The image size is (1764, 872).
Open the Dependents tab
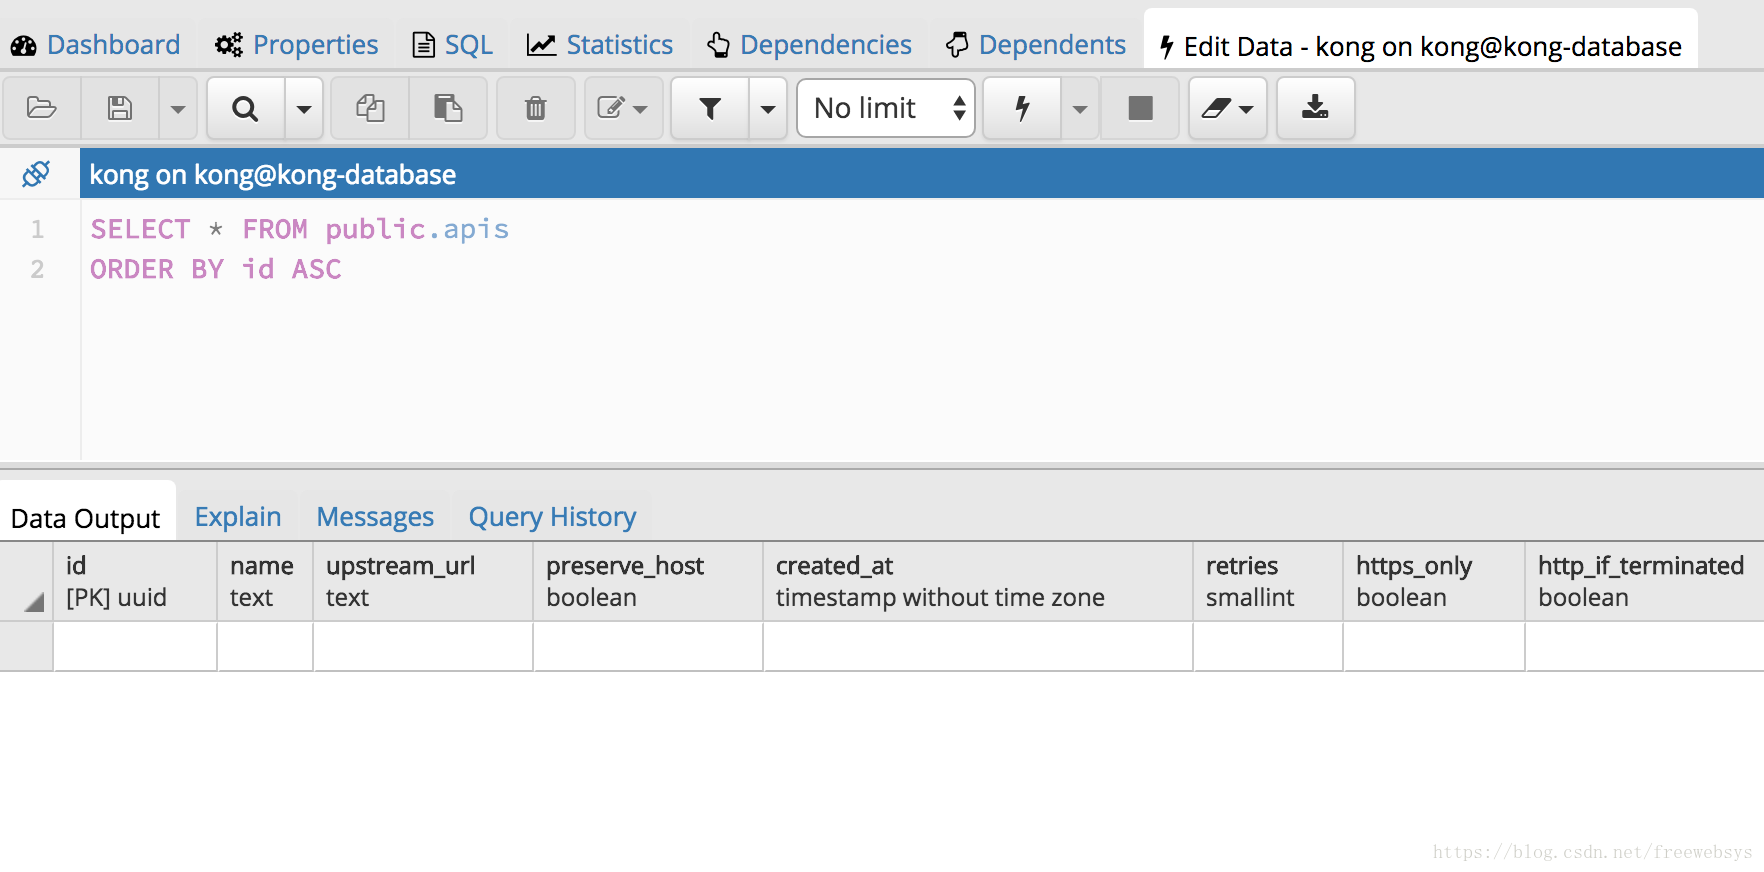(1036, 45)
